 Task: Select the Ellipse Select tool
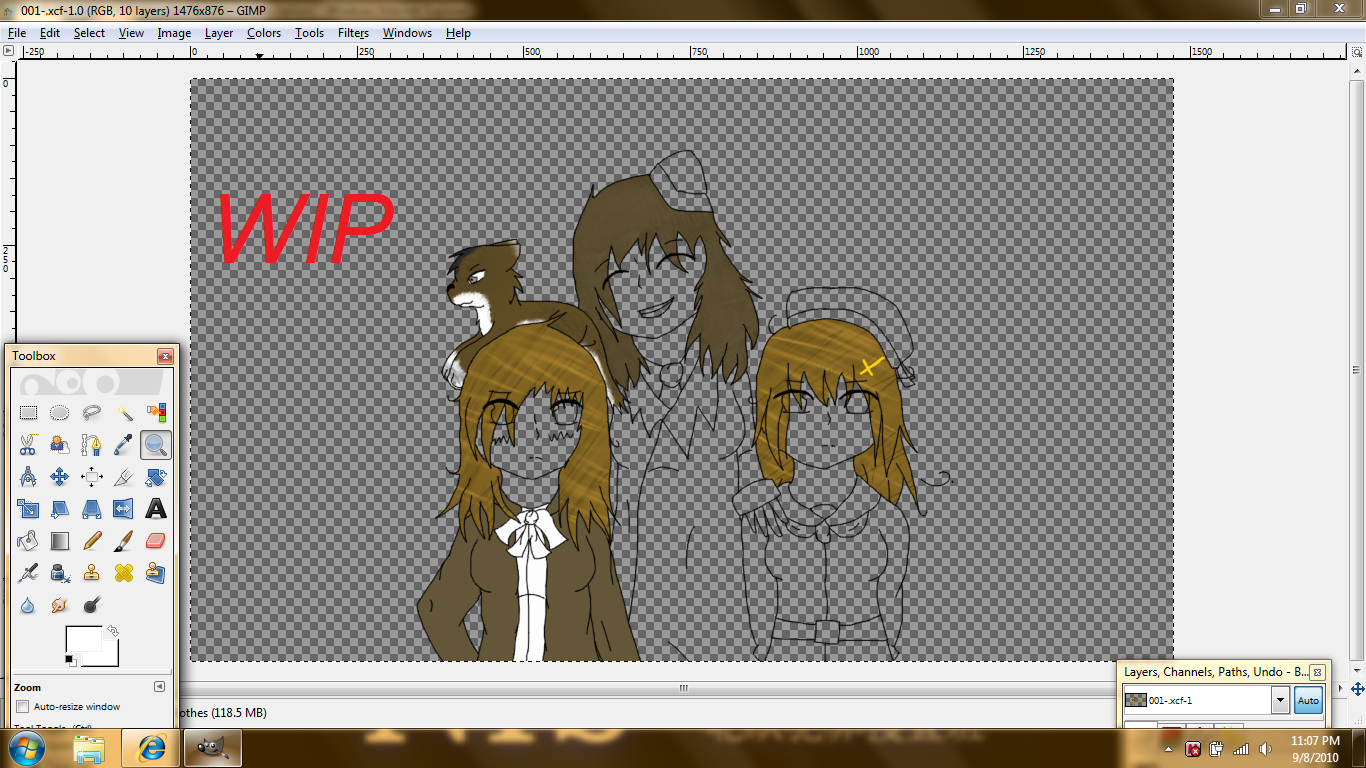click(x=60, y=412)
